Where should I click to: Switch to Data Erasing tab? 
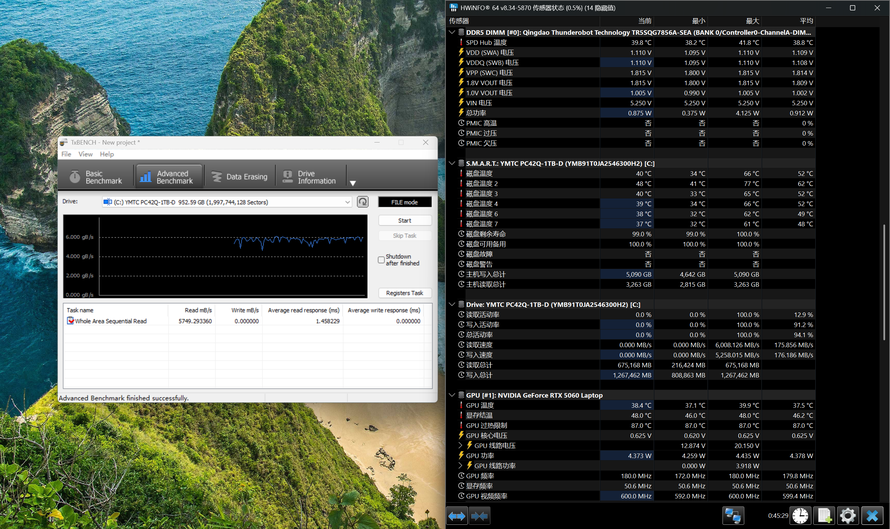[x=240, y=177]
